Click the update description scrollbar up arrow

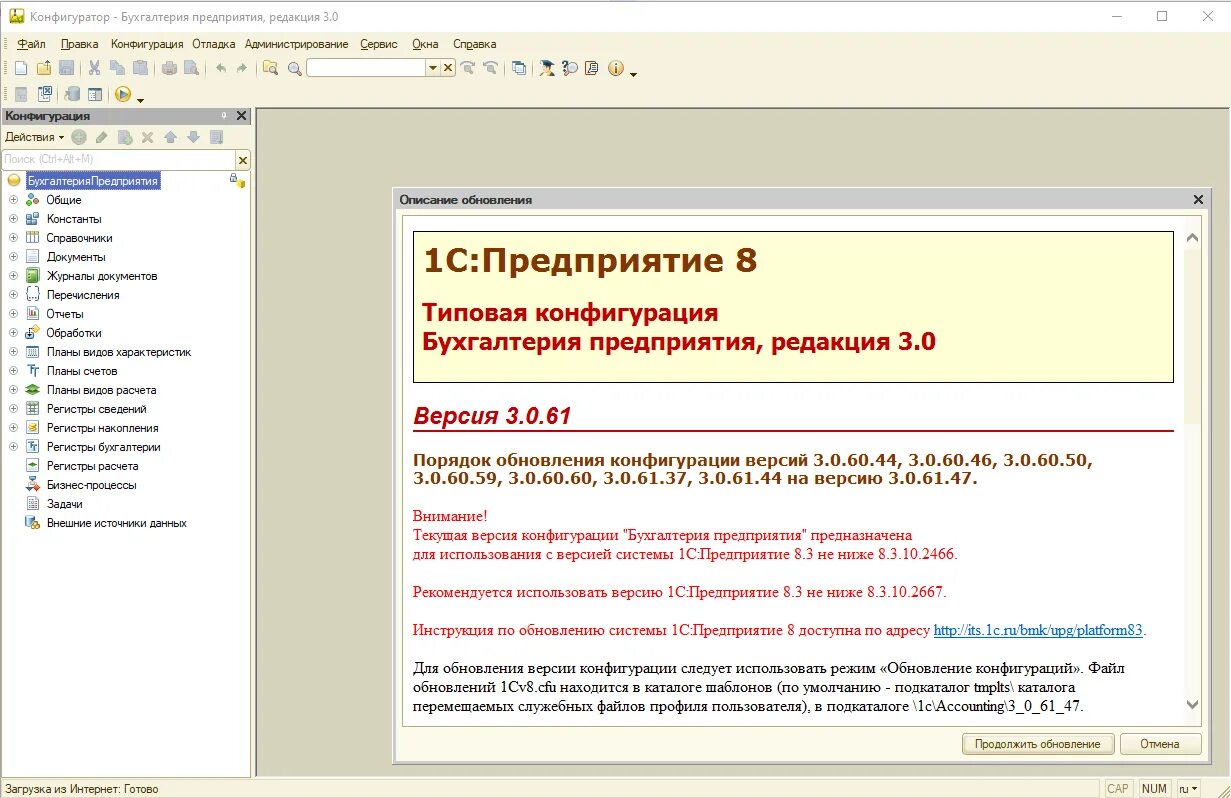(x=1192, y=238)
